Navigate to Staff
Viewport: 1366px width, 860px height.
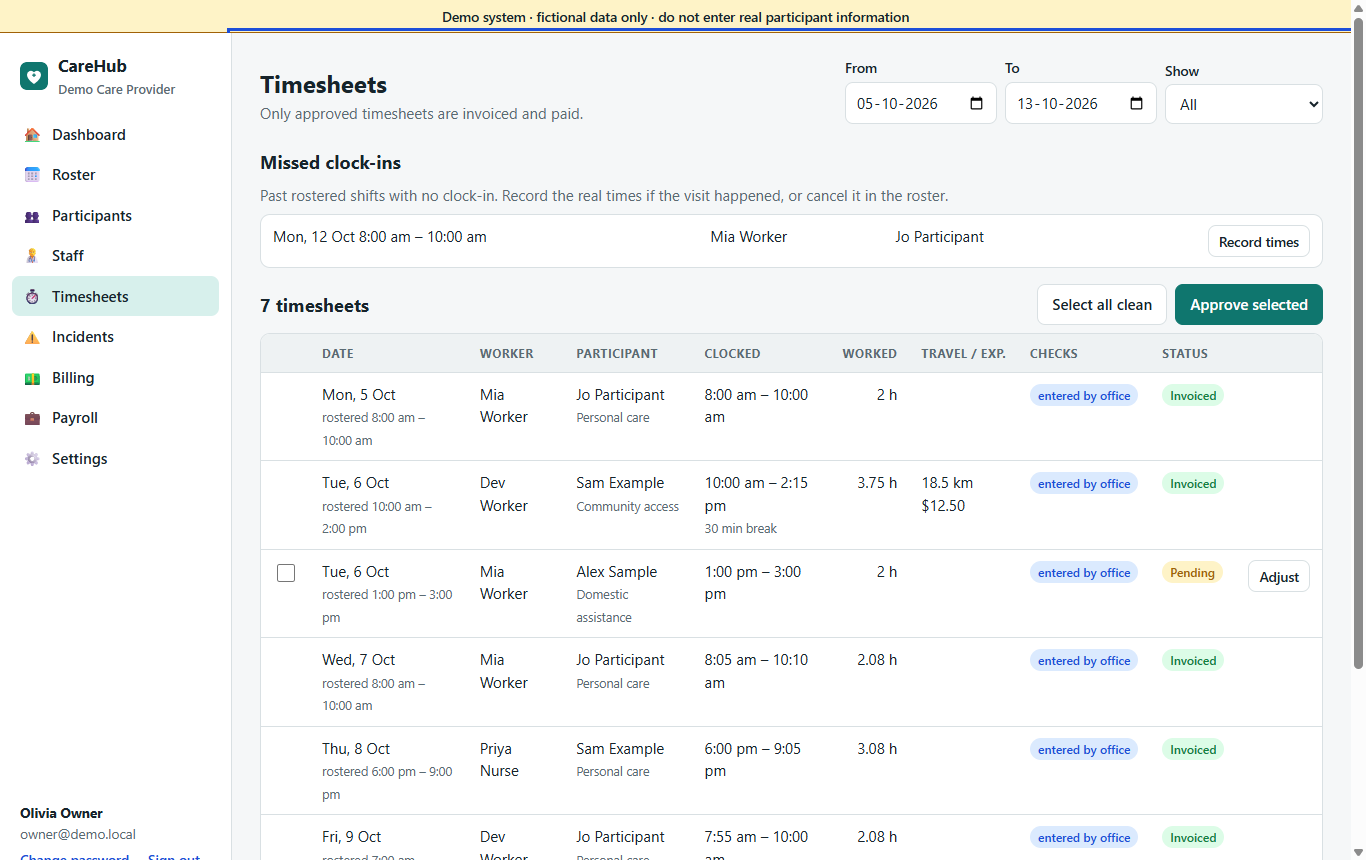tap(115, 256)
